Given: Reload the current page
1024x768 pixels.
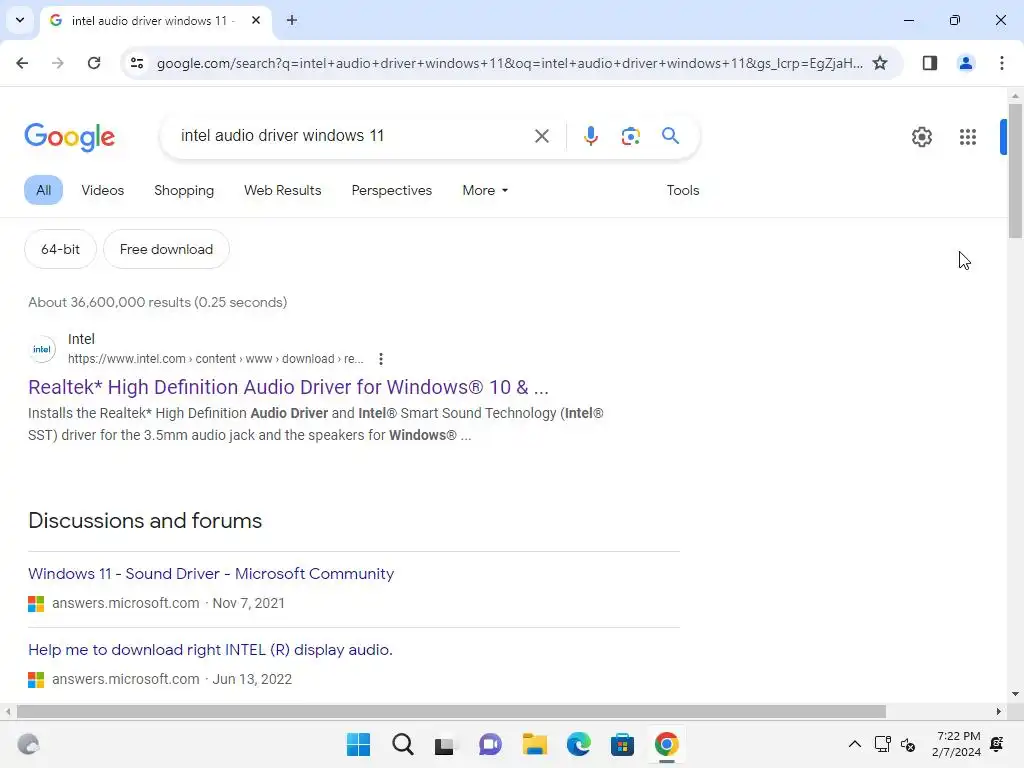Looking at the screenshot, I should click(x=94, y=63).
